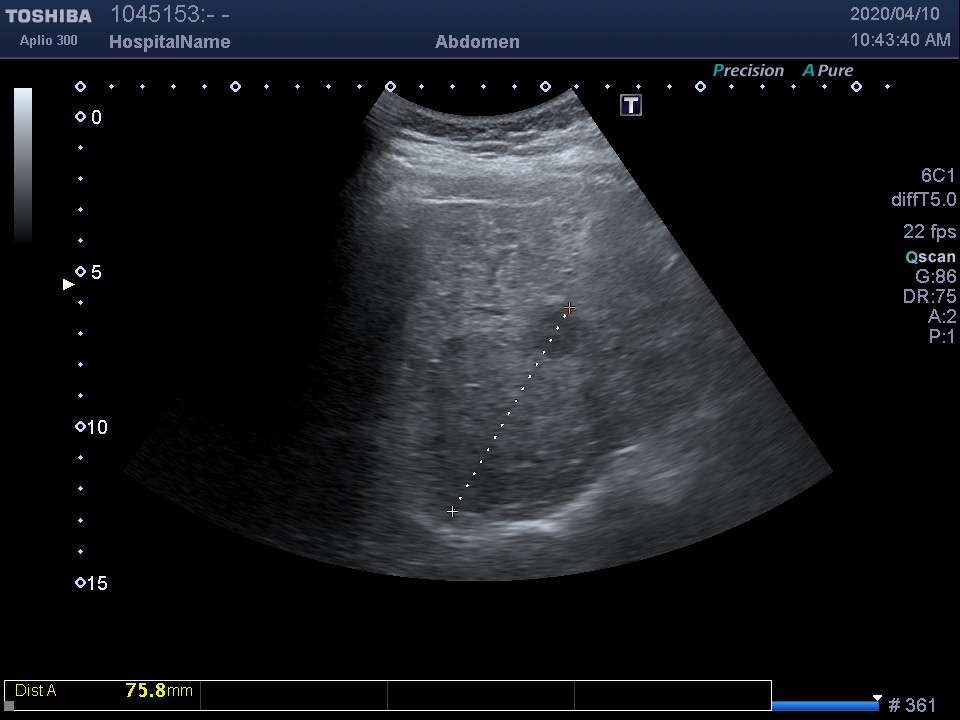Click the focus position triangle on depth scale
Screen dimensions: 960x720
tap(69, 284)
